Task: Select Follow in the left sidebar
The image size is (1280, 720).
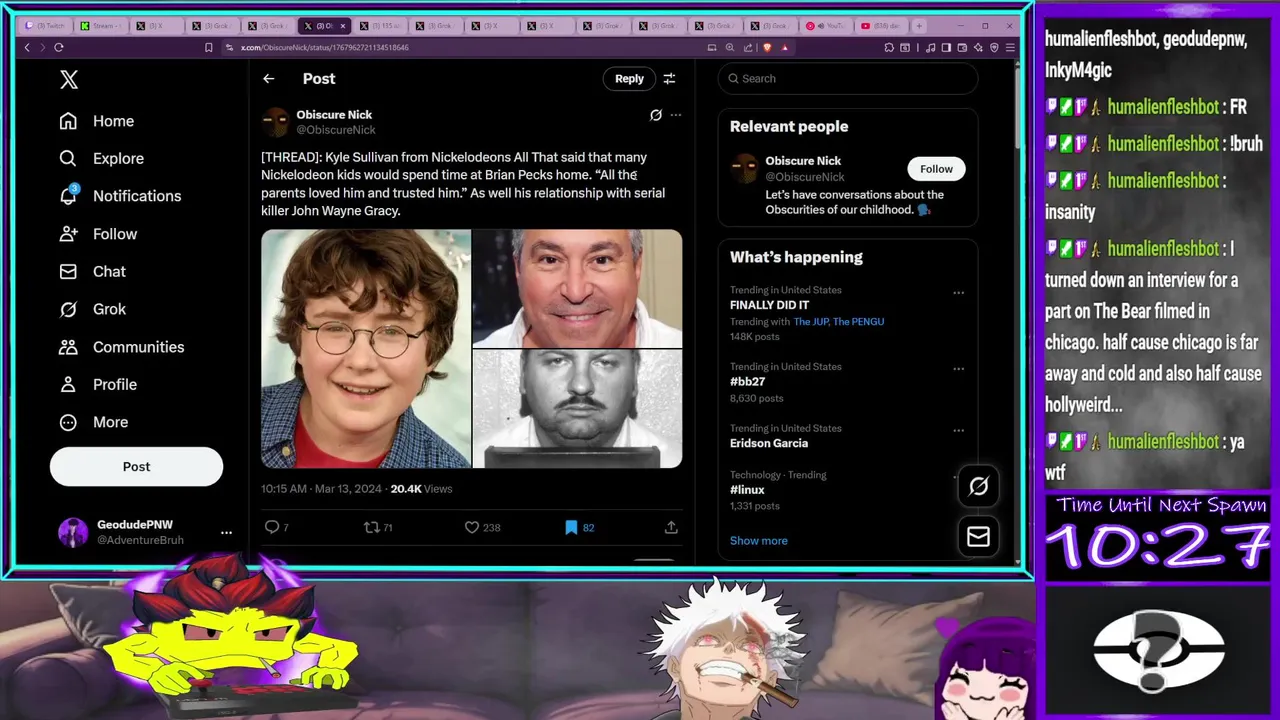Action: click(x=98, y=234)
